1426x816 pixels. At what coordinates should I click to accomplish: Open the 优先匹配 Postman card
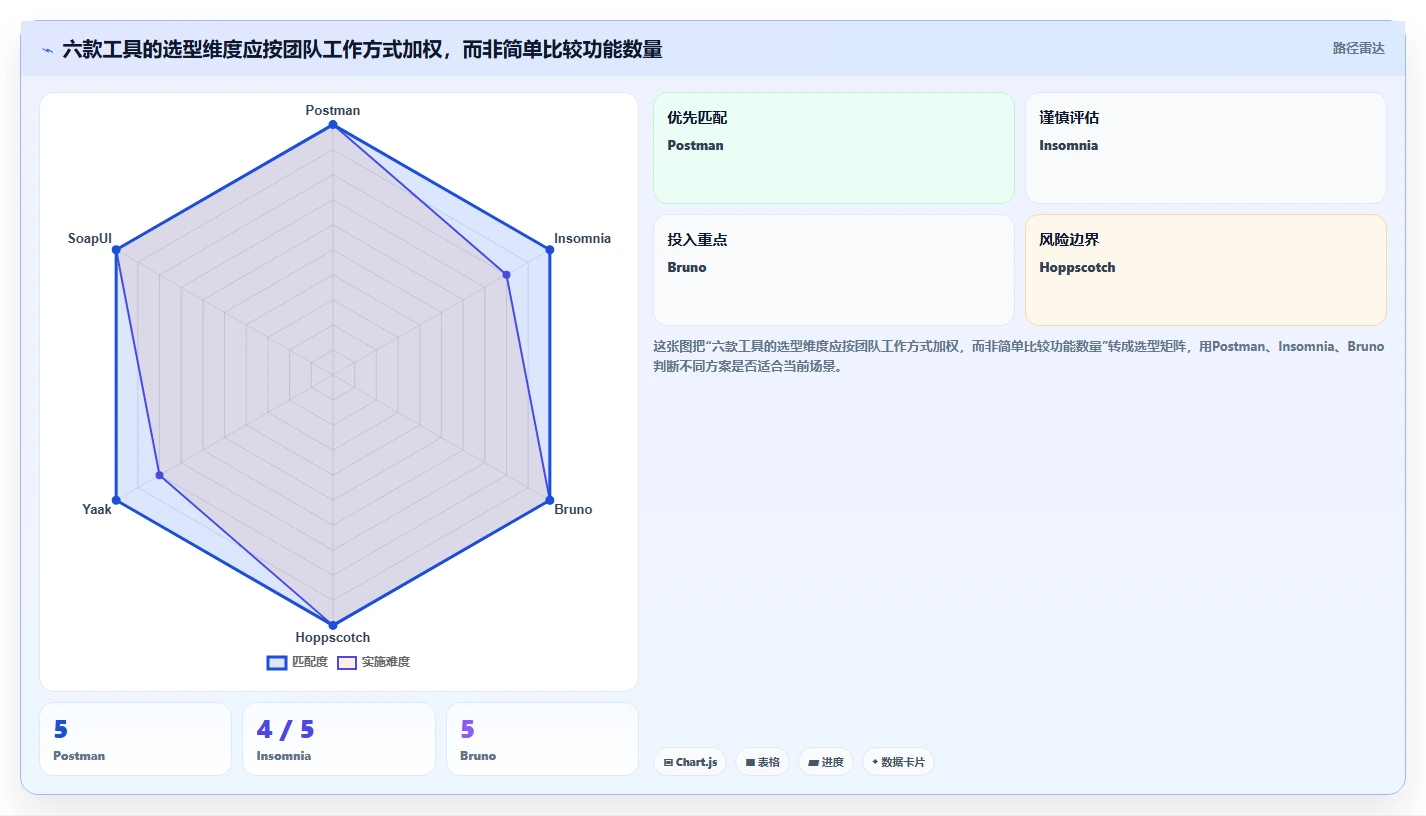834,148
